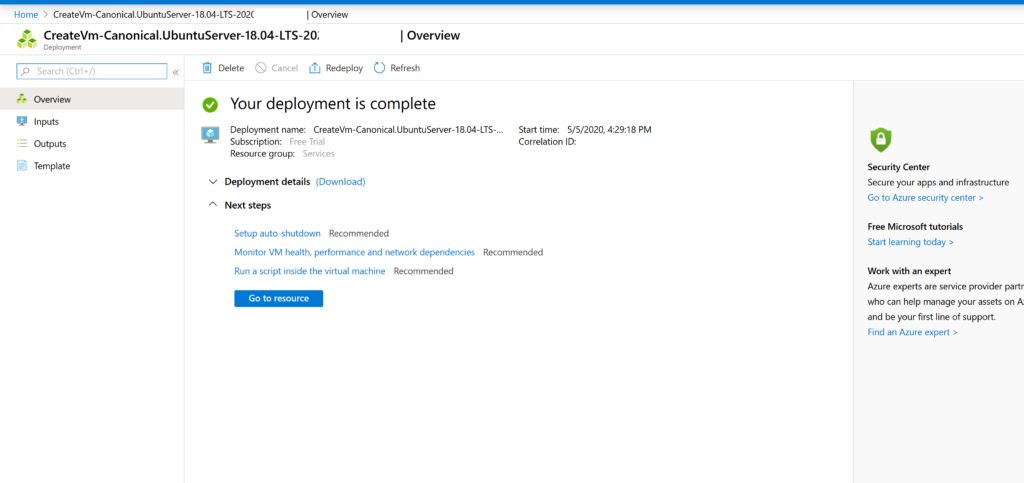Click the Download link for deployment details
Viewport: 1024px width, 483px height.
click(x=340, y=182)
